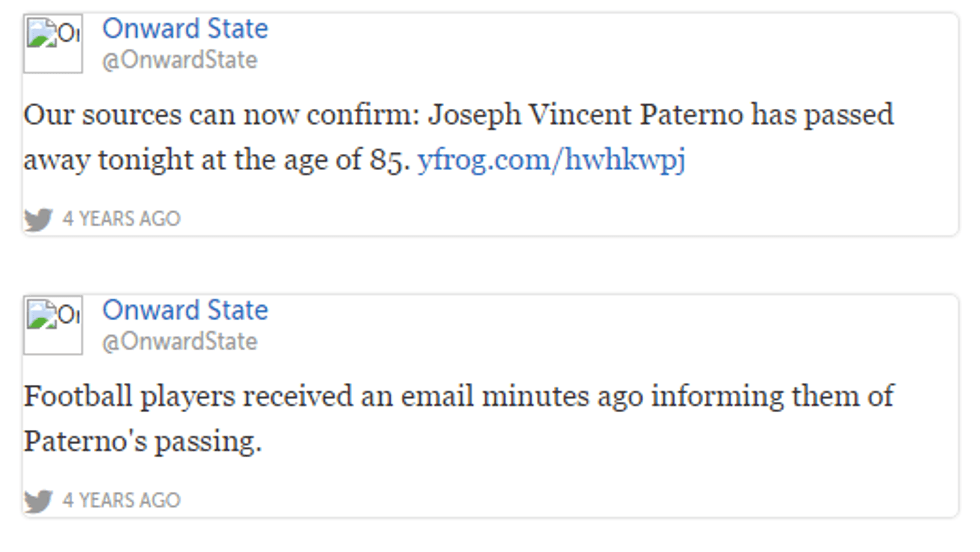Click the name "Joseph Vincent Paterno" in the tweet
This screenshot has width=980, height=552.
[586, 115]
